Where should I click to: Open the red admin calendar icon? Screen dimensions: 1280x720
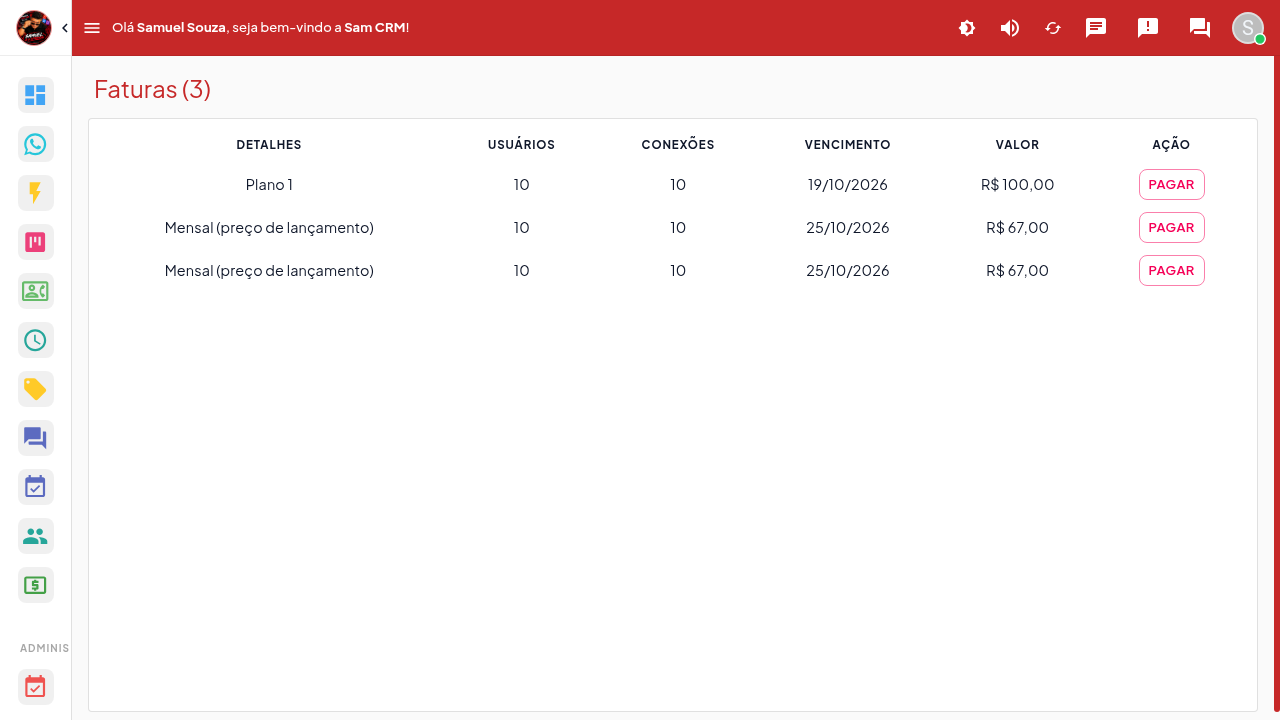tap(35, 687)
